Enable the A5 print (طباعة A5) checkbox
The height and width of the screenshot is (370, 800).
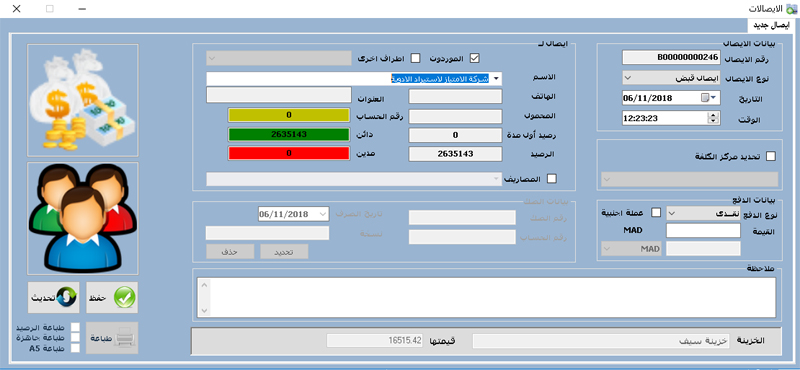[75, 349]
